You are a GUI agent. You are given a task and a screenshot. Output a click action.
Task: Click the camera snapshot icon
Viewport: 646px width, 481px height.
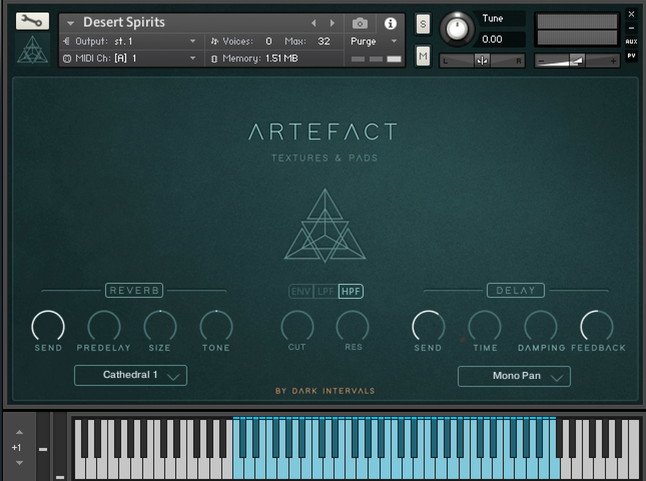(360, 23)
